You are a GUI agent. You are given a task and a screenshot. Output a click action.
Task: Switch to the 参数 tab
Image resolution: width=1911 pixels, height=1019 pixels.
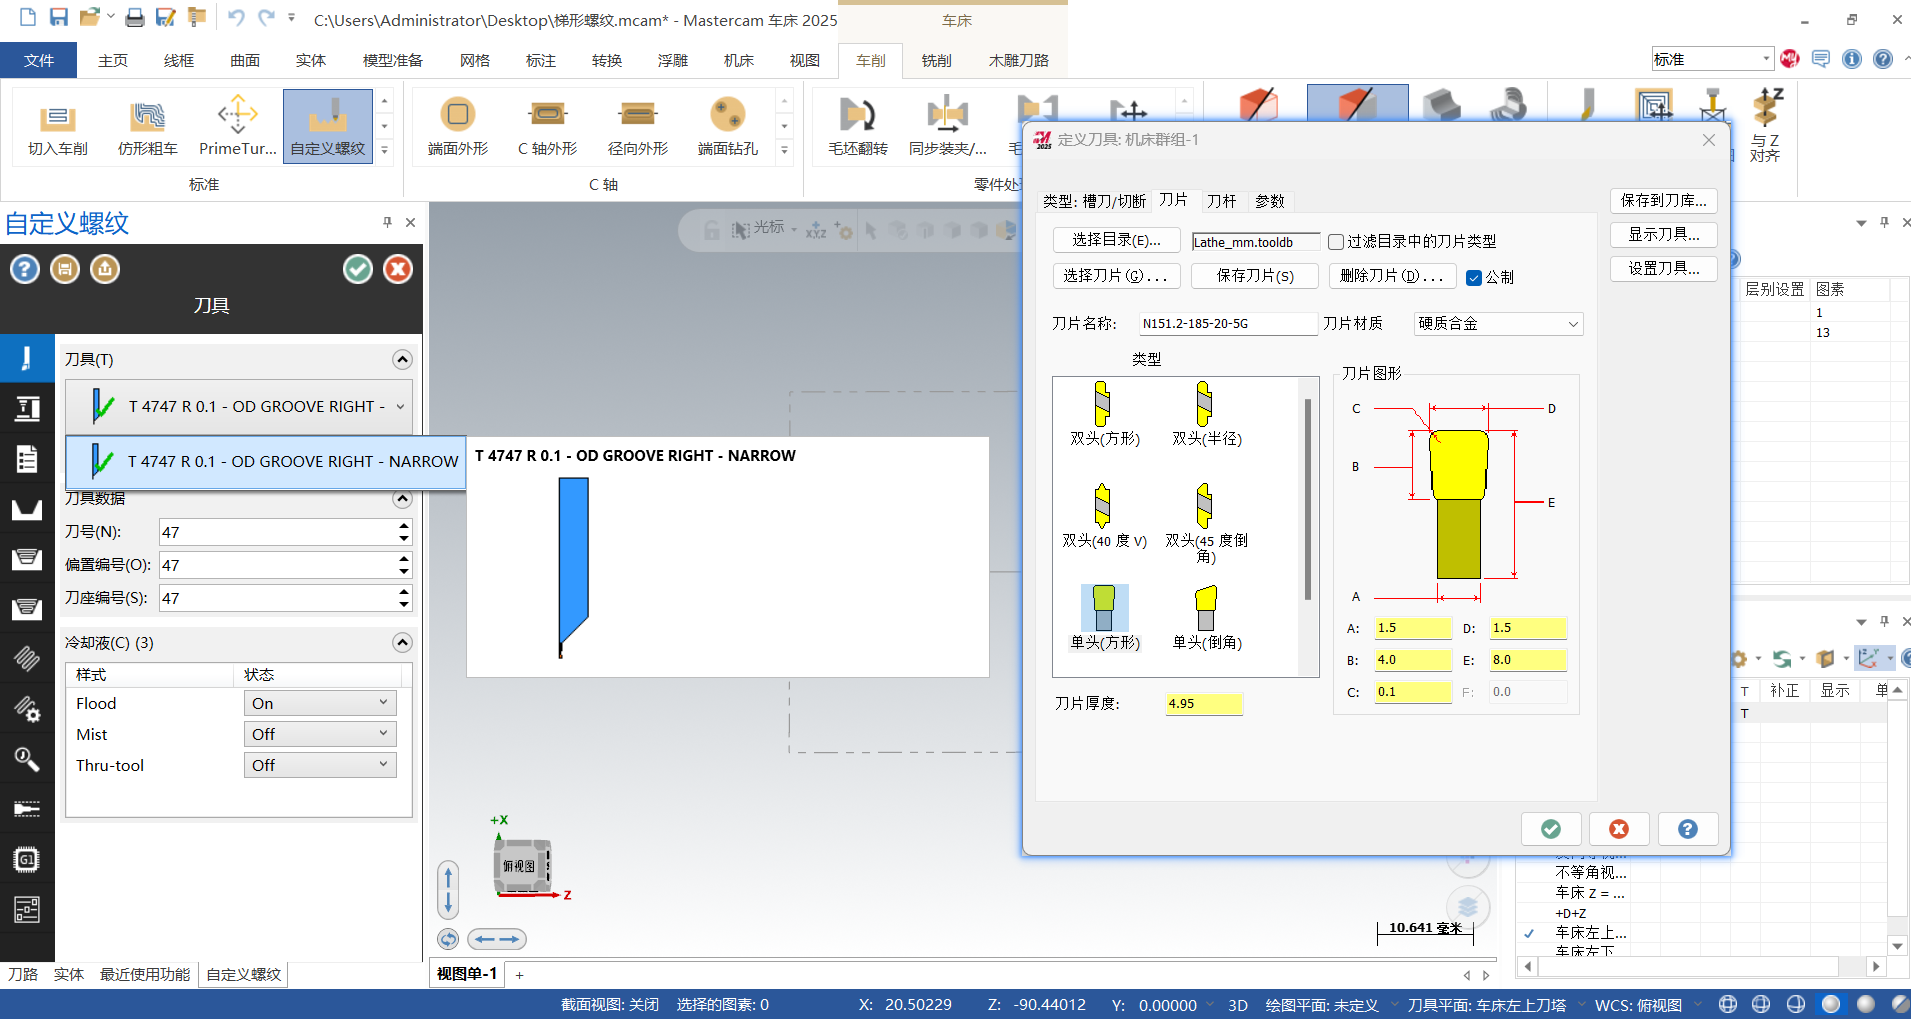[x=1270, y=201]
